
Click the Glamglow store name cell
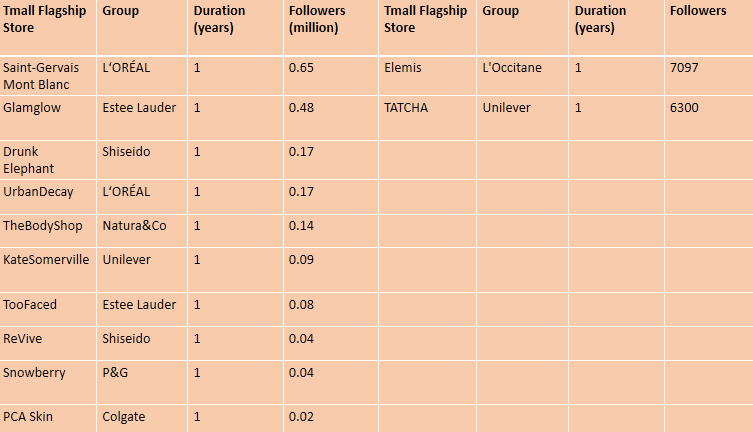(48, 118)
